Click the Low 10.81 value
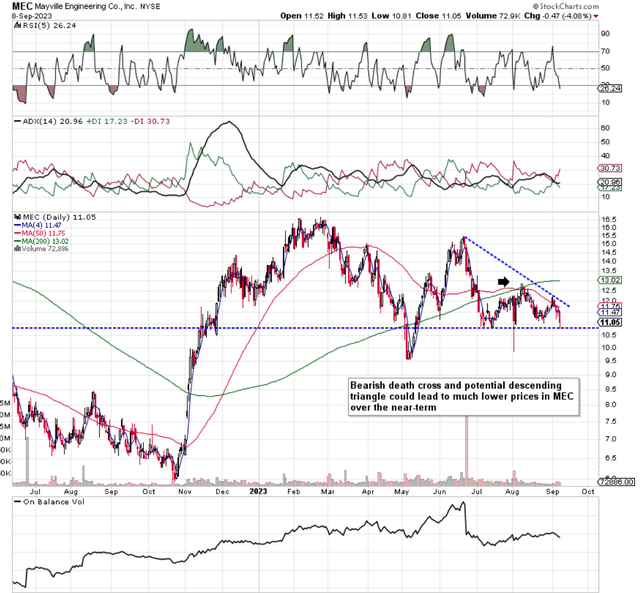Image resolution: width=640 pixels, height=593 pixels. point(392,16)
